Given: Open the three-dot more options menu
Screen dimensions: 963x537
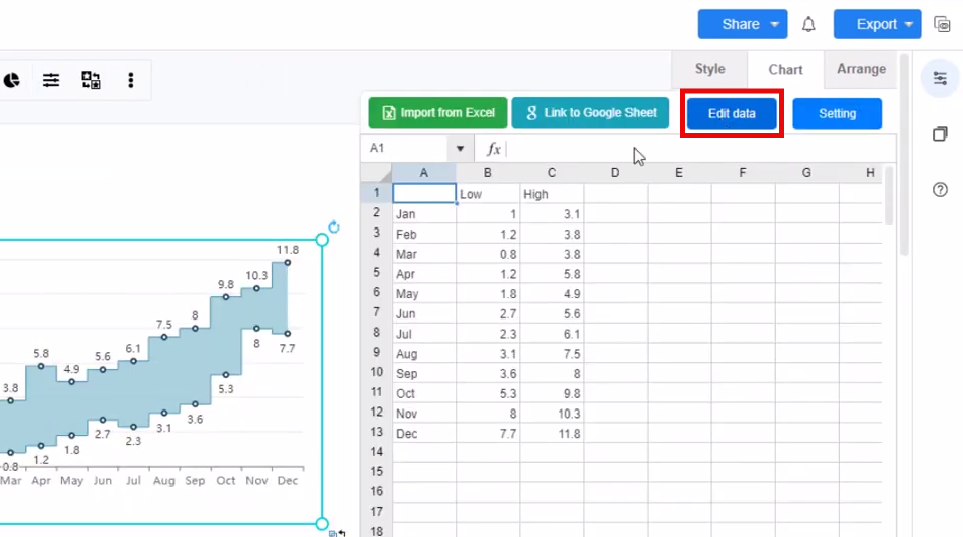Looking at the screenshot, I should point(131,80).
